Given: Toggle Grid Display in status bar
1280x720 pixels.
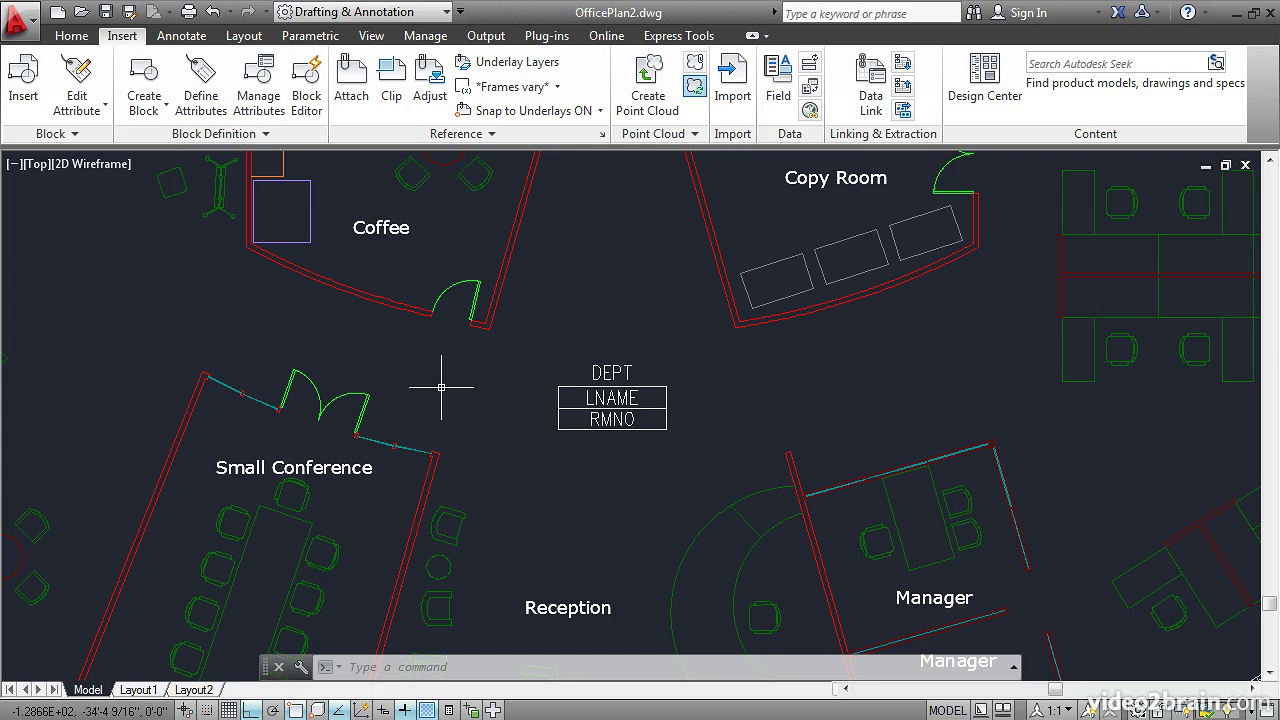Looking at the screenshot, I should click(x=229, y=710).
